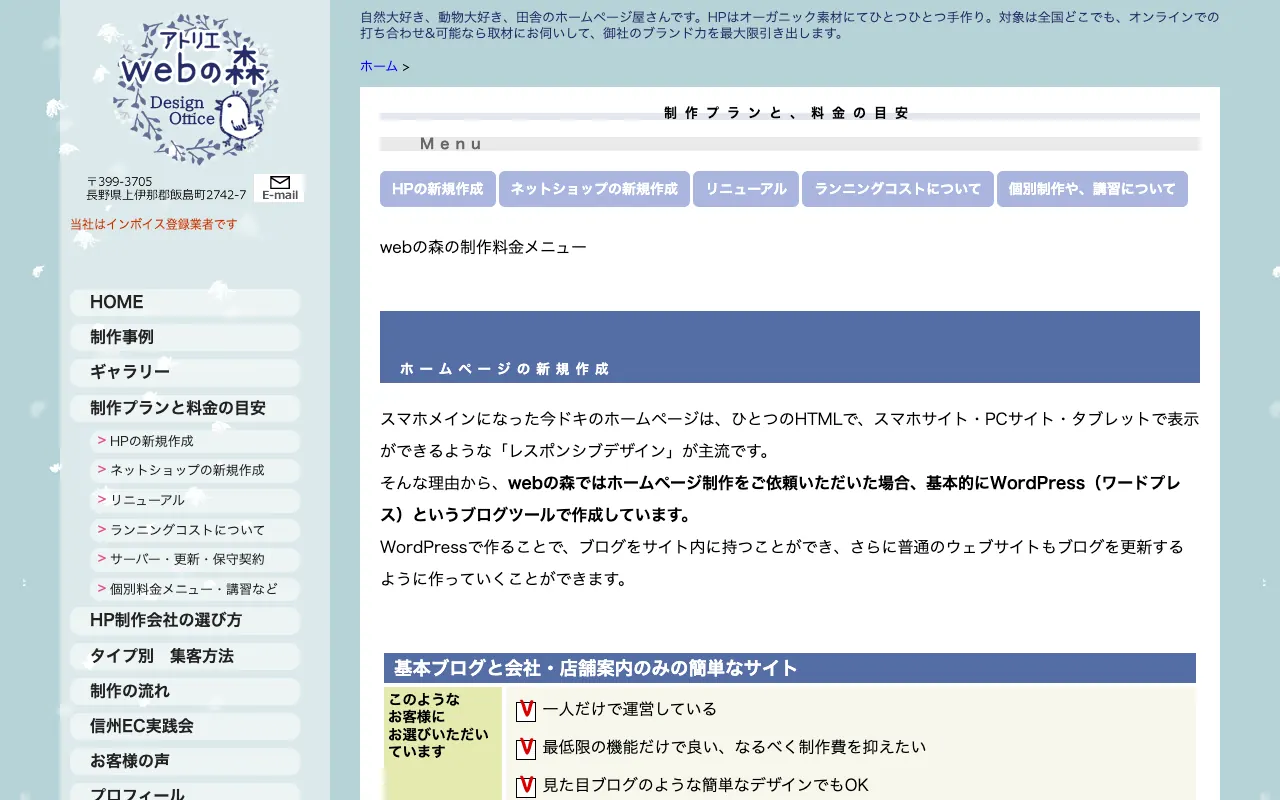Open the E-mail envelope icon

[279, 188]
